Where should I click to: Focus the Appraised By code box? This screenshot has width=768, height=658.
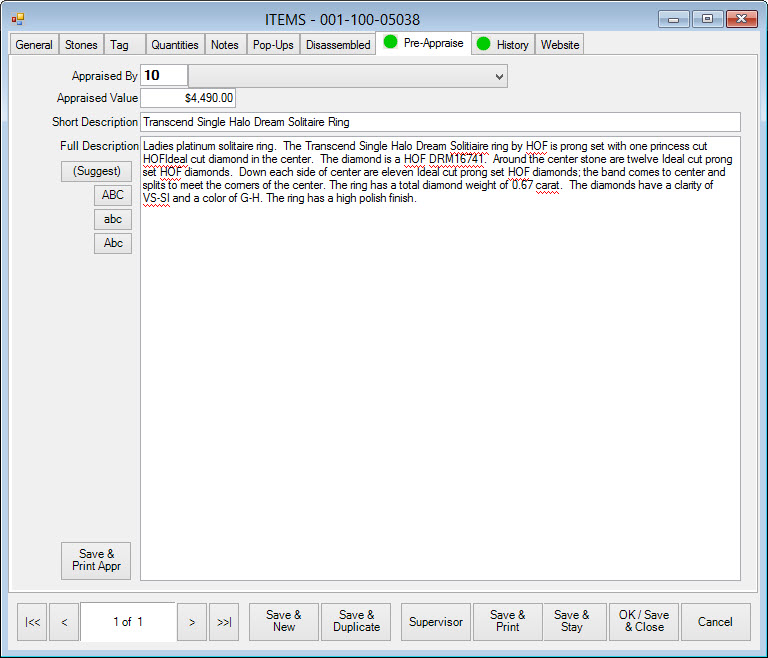tap(164, 76)
